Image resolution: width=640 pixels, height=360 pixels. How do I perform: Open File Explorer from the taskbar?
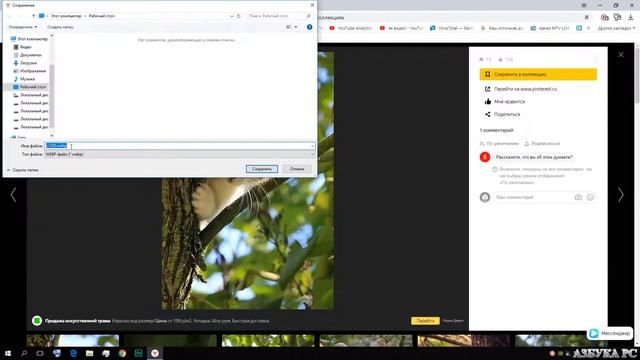pos(89,353)
